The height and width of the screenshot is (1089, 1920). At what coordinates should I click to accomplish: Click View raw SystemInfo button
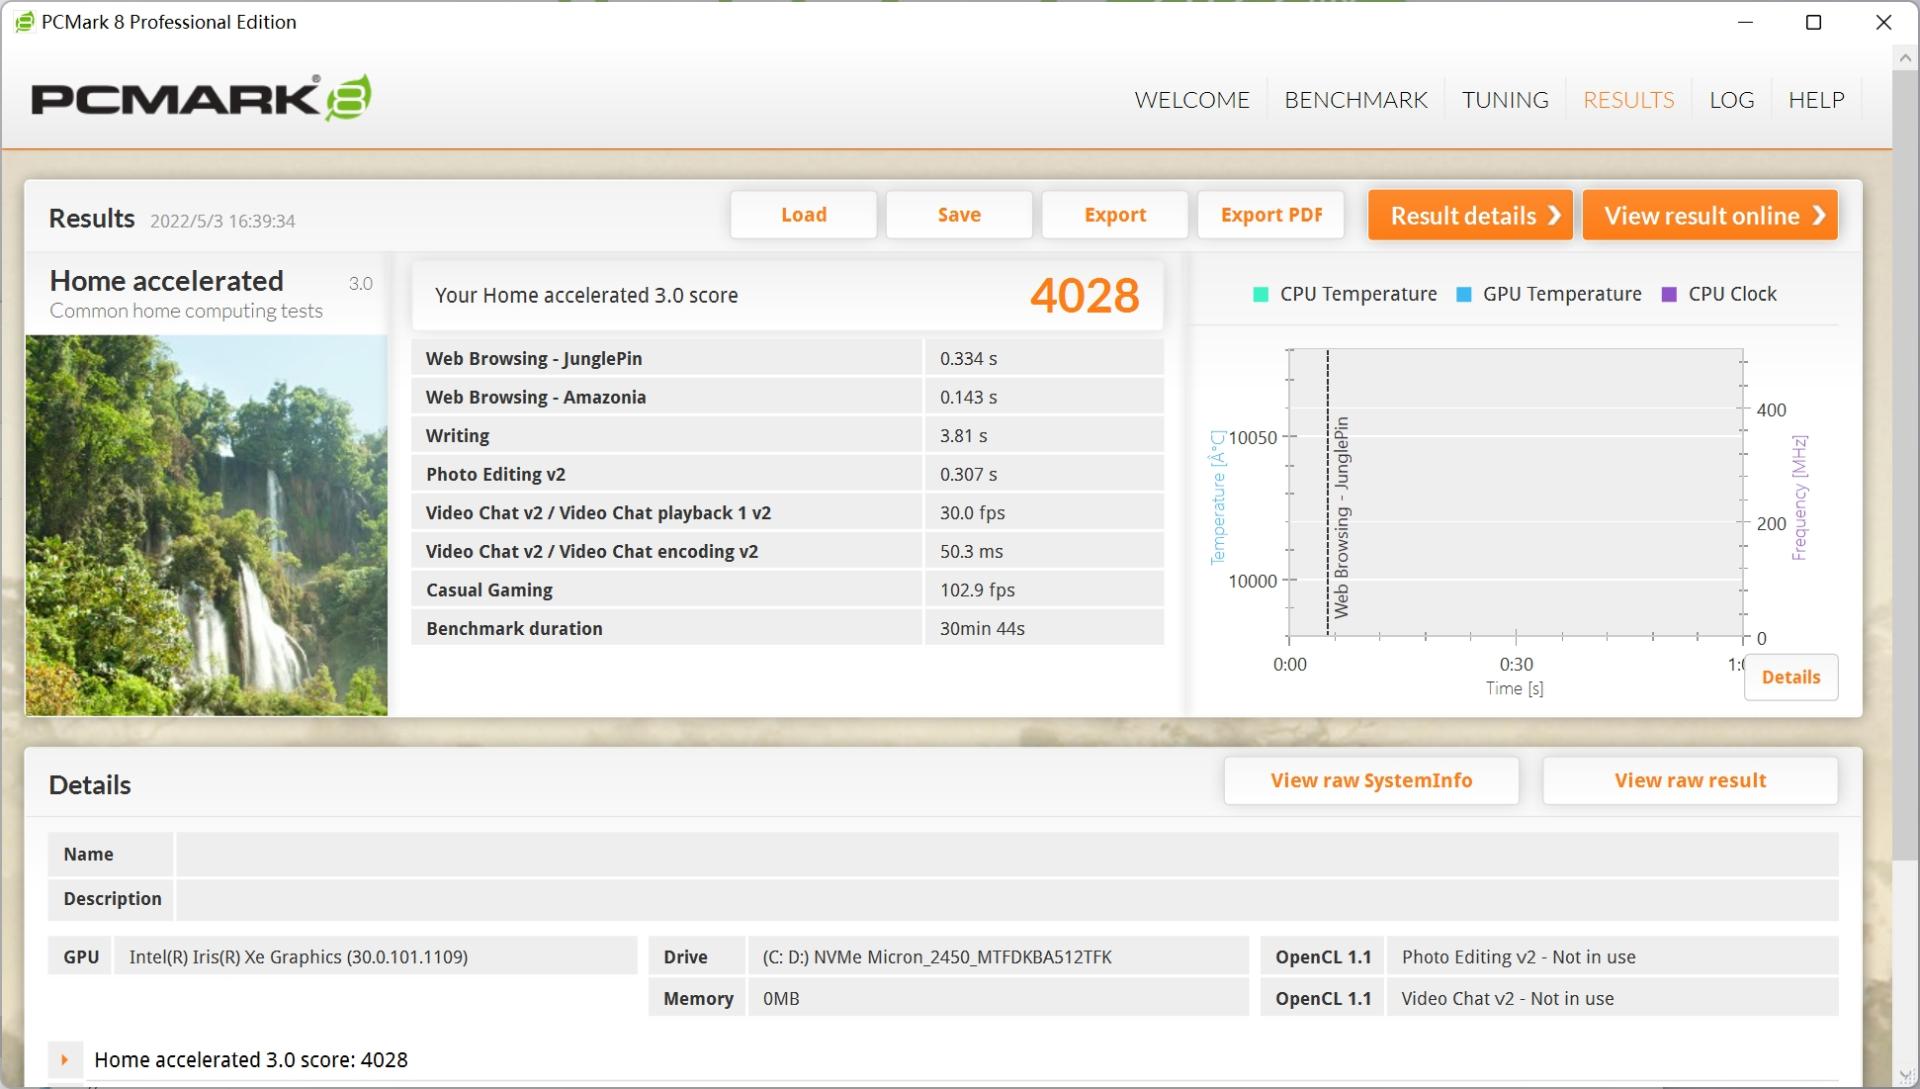point(1371,779)
